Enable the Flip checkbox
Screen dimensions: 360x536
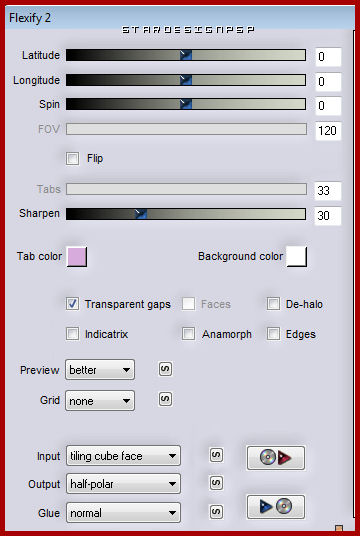pyautogui.click(x=72, y=159)
